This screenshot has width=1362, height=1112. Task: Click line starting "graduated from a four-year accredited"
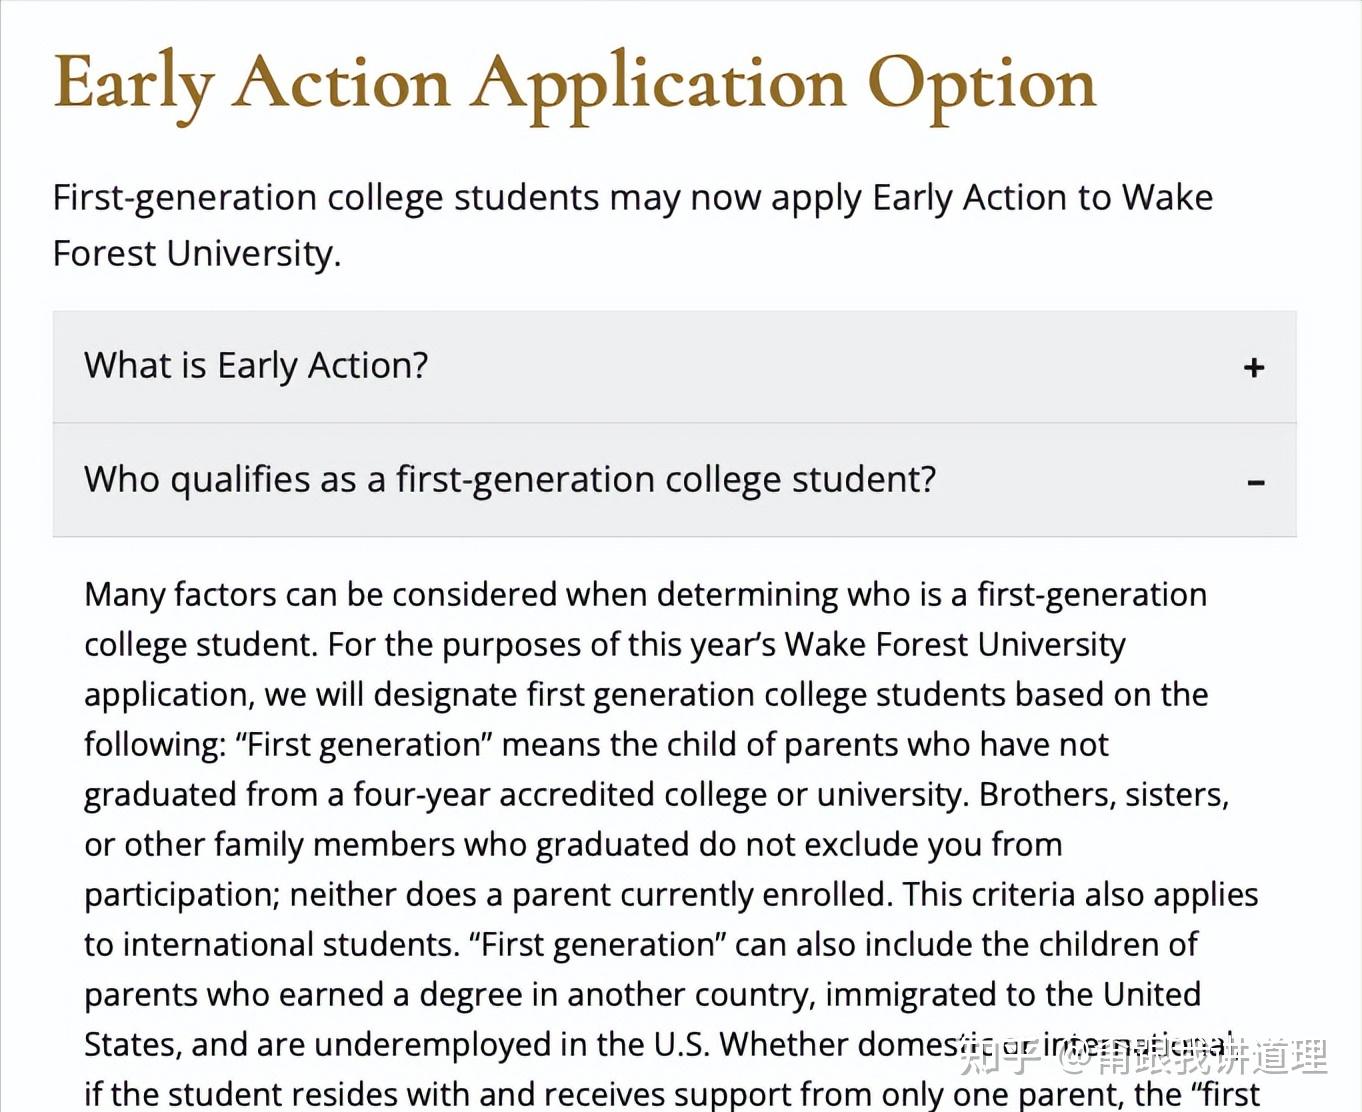pyautogui.click(x=656, y=795)
